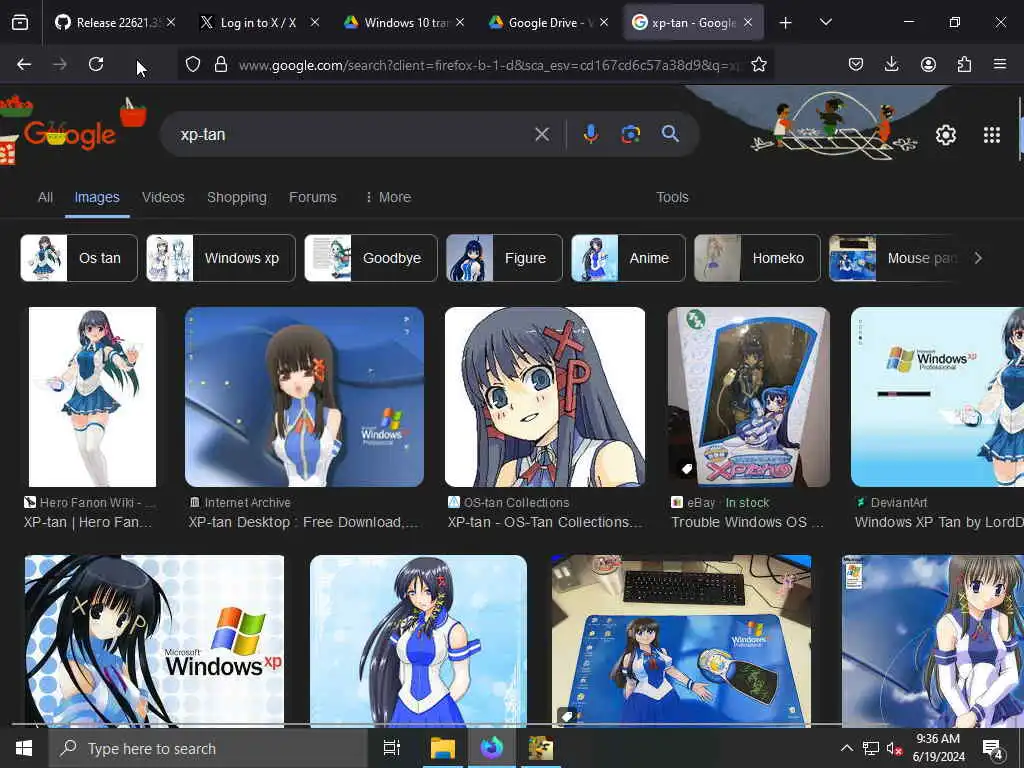Clear the xp-tan search query
1024x768 pixels.
[541, 134]
